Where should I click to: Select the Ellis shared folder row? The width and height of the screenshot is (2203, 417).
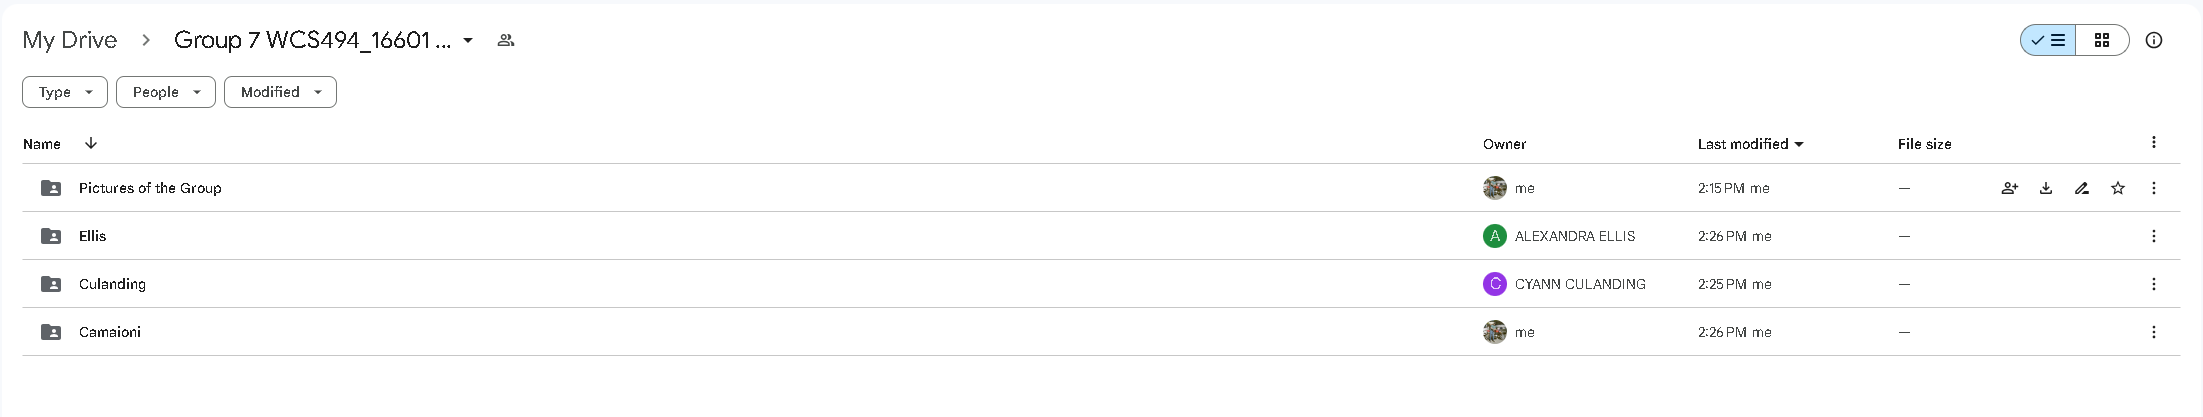pos(1101,236)
